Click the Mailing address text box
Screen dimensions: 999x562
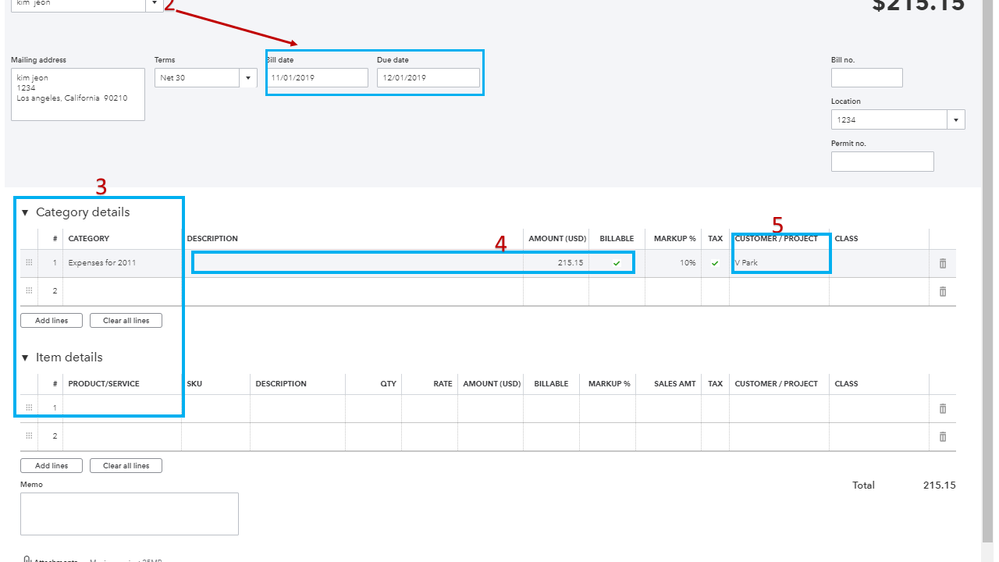[x=78, y=94]
